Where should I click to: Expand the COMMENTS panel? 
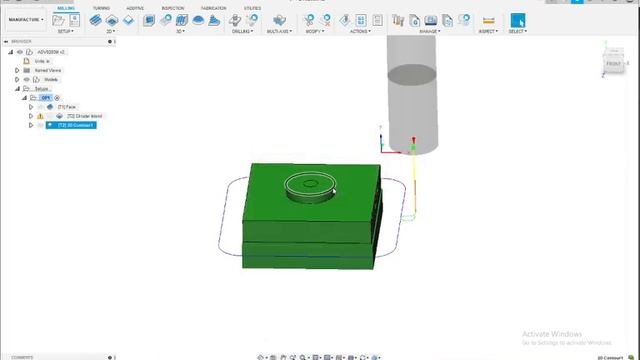click(x=110, y=358)
